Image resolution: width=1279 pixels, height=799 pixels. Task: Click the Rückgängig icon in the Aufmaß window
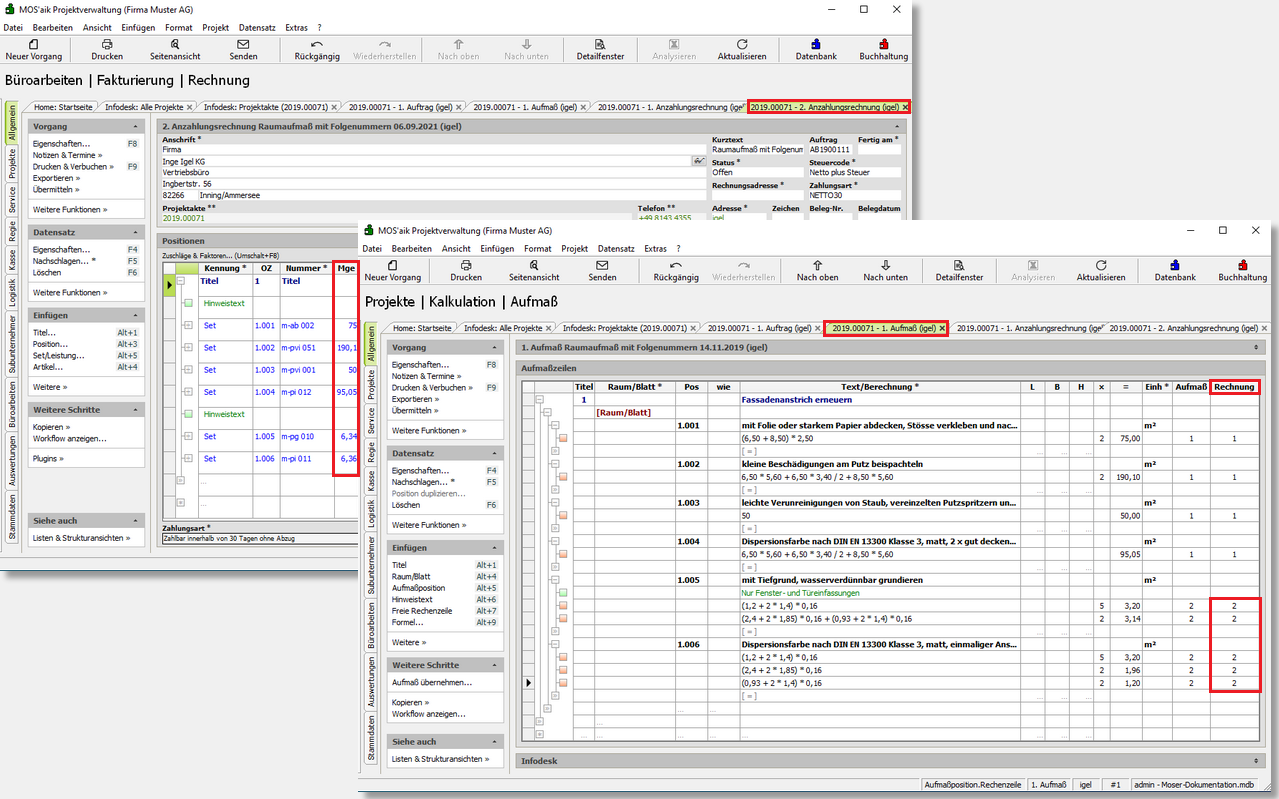(x=676, y=265)
